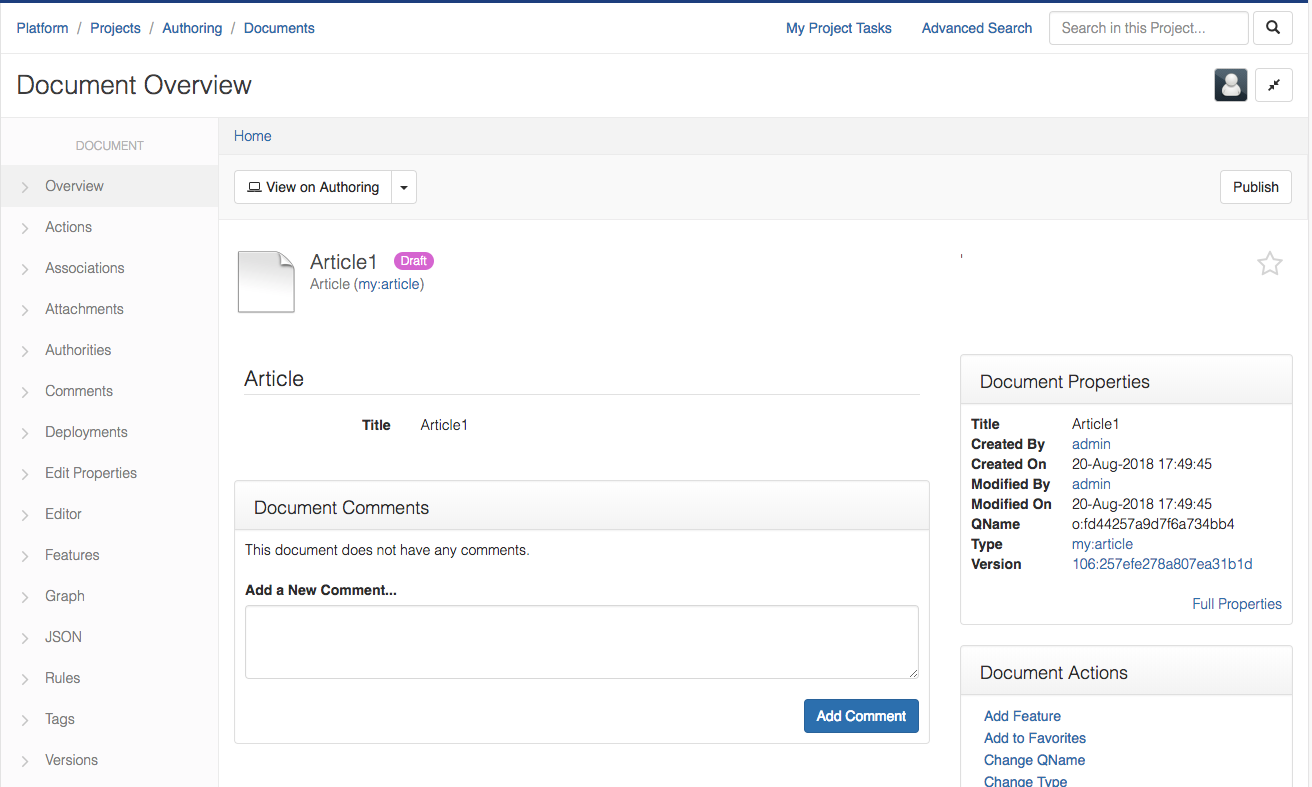Focus the Search in this Project field
The width and height of the screenshot is (1312, 787).
point(1148,28)
